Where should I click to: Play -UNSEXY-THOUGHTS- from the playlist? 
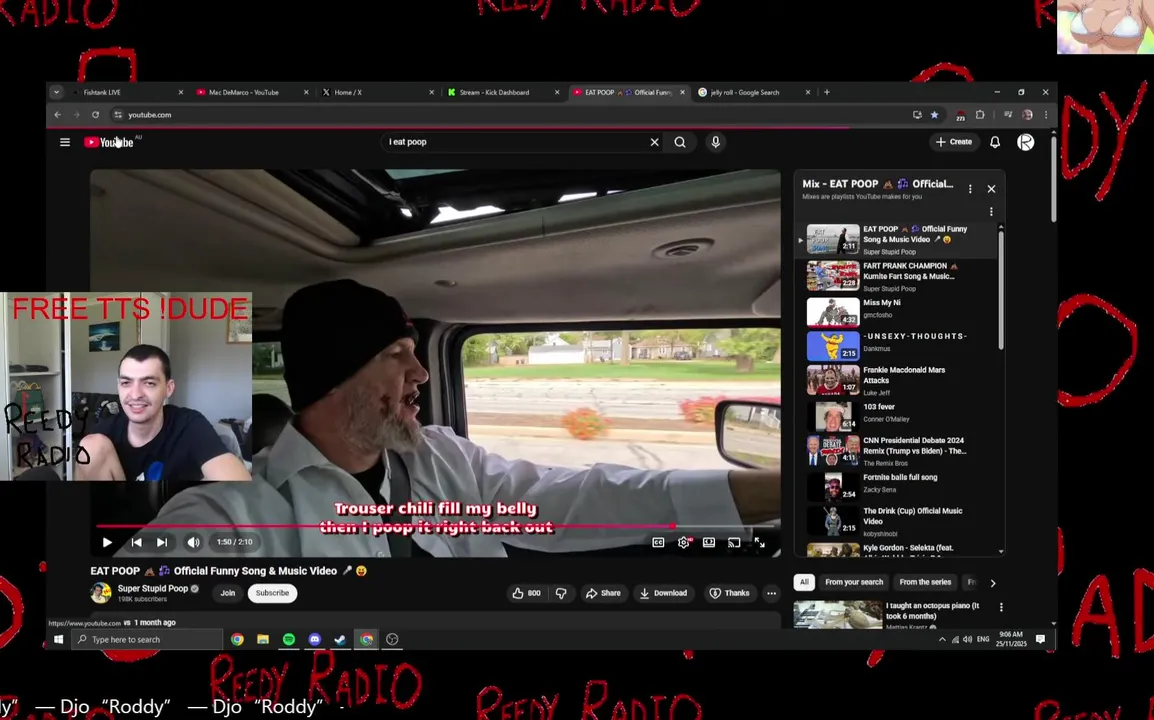[899, 345]
